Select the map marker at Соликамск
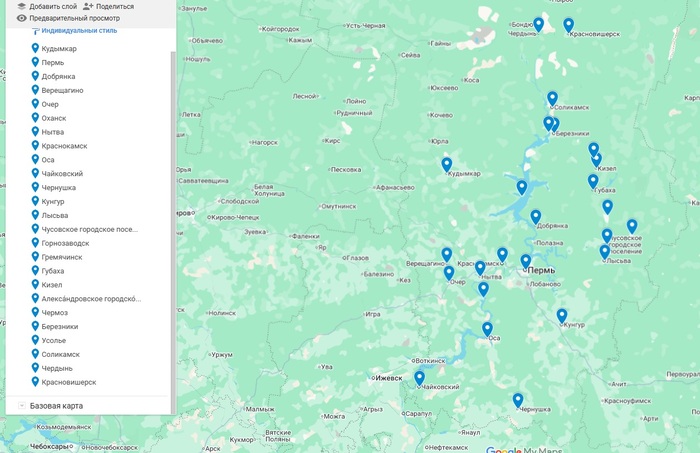This screenshot has height=453, width=700. coord(552,99)
